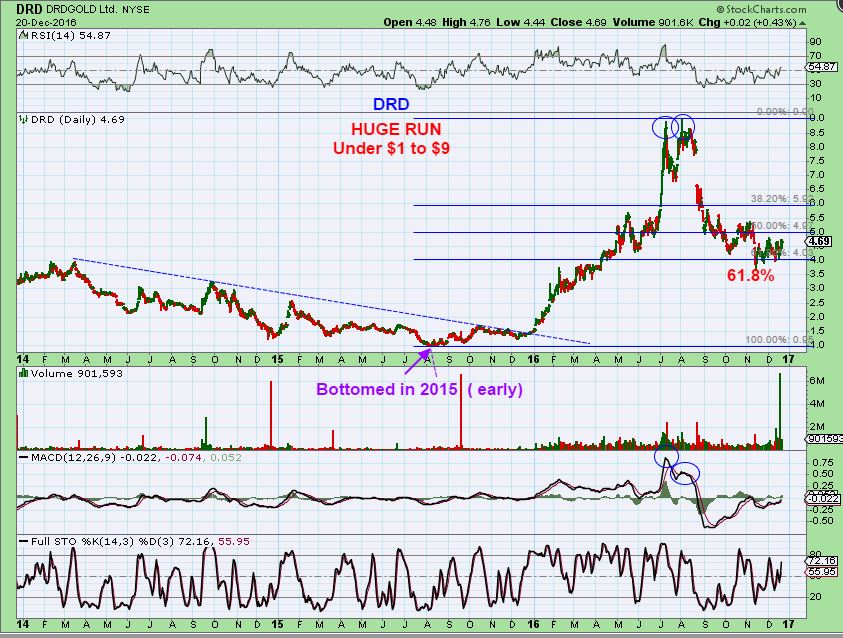The width and height of the screenshot is (843, 638).
Task: Click the 2.5 price axis label
Action: pos(817,302)
